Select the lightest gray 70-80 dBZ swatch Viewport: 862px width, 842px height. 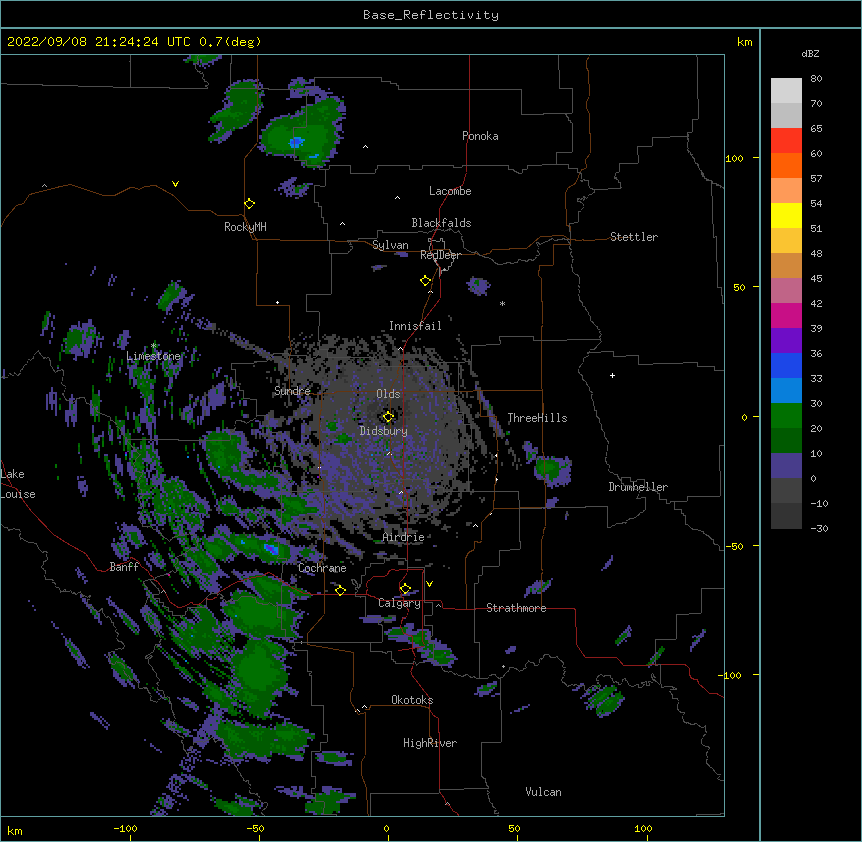[x=786, y=91]
